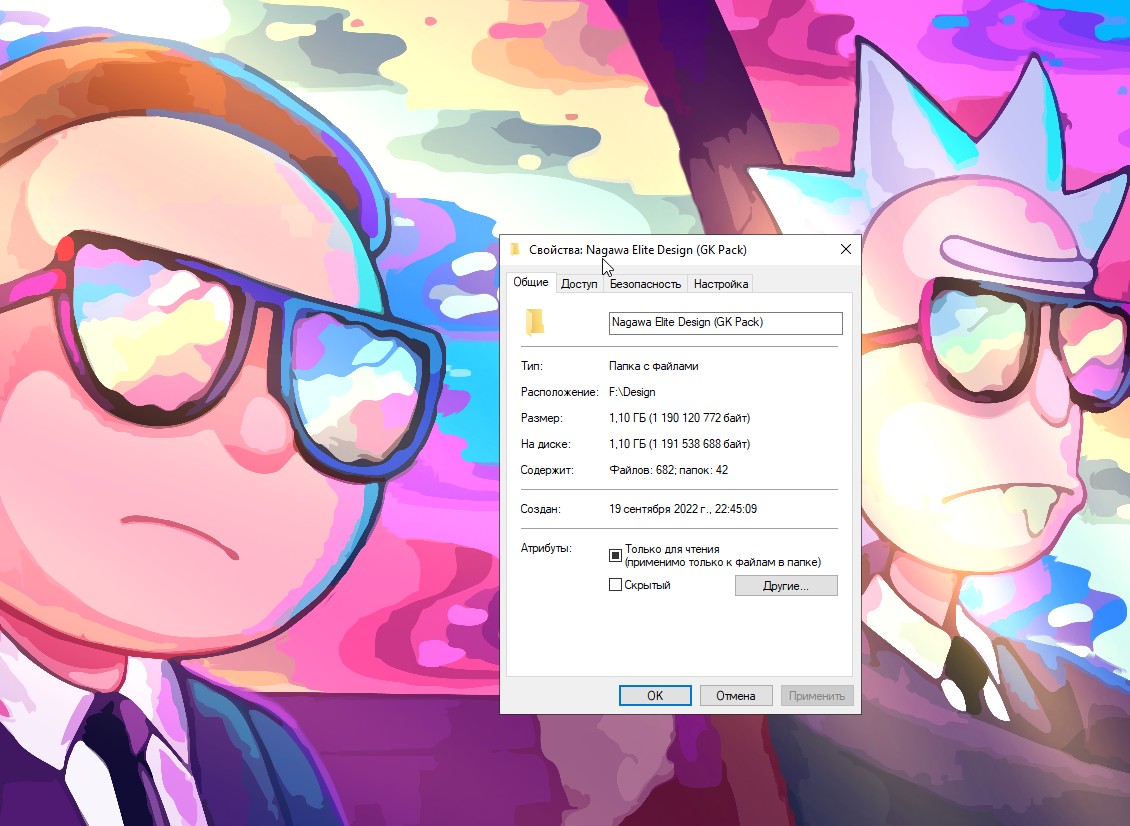Viewport: 1130px width, 826px height.
Task: Click the 'Размер:' label
Action: point(542,418)
